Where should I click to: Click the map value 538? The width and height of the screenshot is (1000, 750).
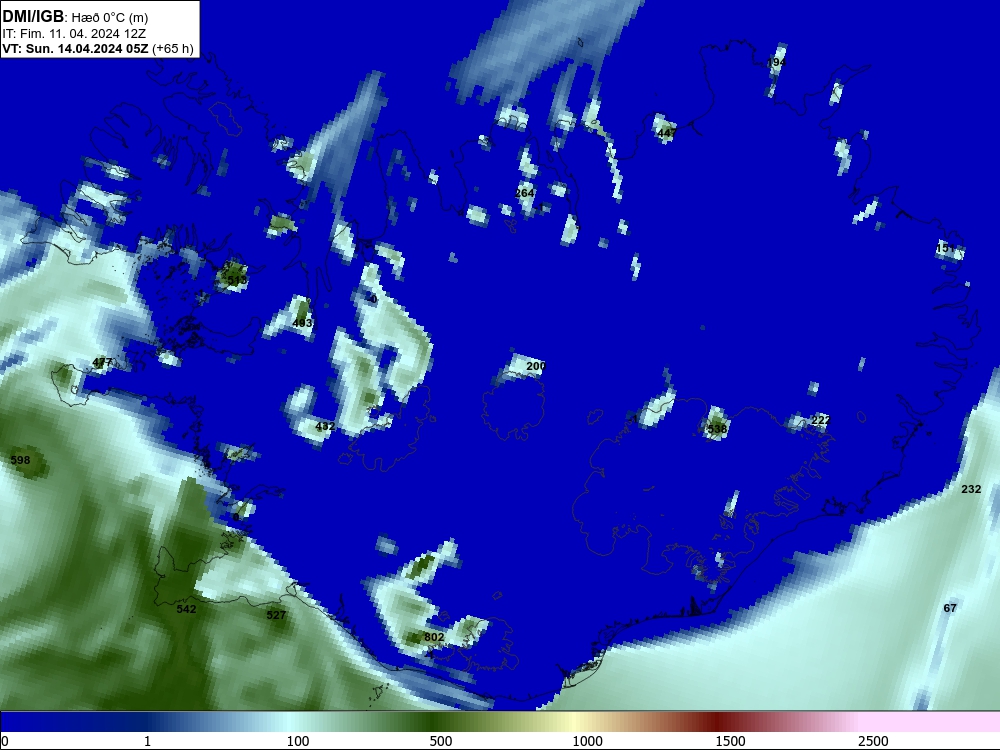717,429
